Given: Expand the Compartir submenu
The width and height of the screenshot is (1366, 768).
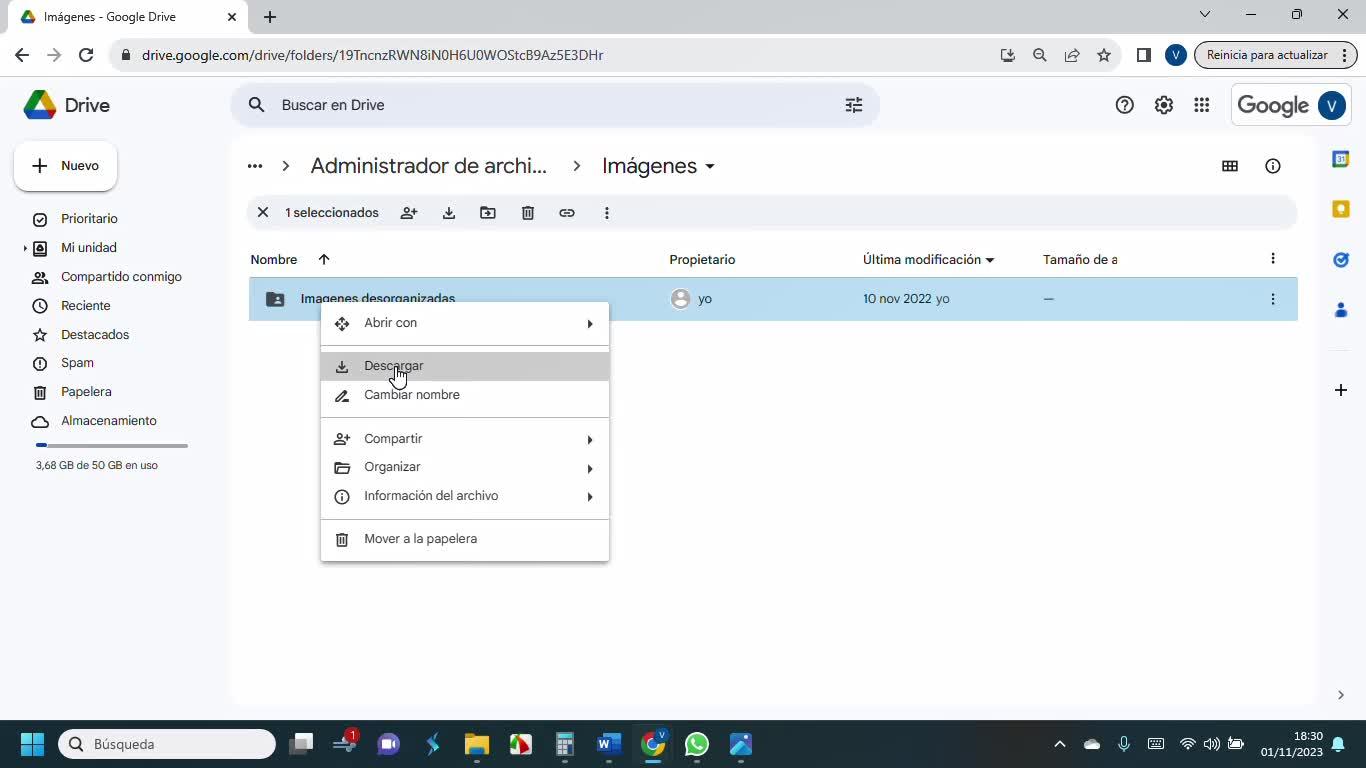Looking at the screenshot, I should point(465,439).
